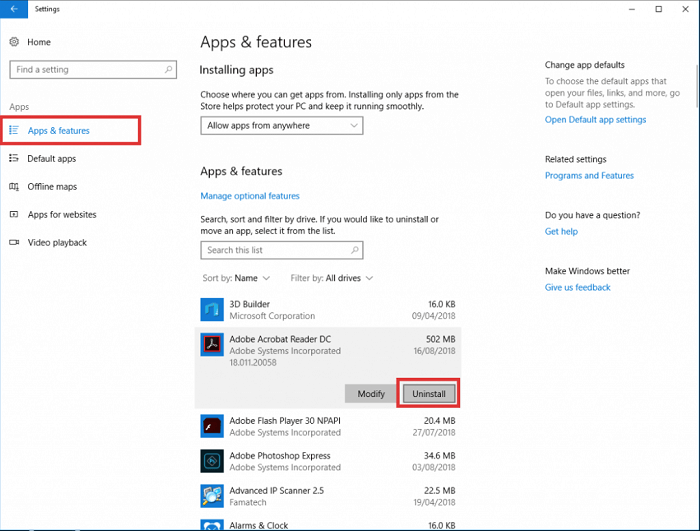700x531 pixels.
Task: Open the Filter by All drives dropdown
Action: [332, 278]
